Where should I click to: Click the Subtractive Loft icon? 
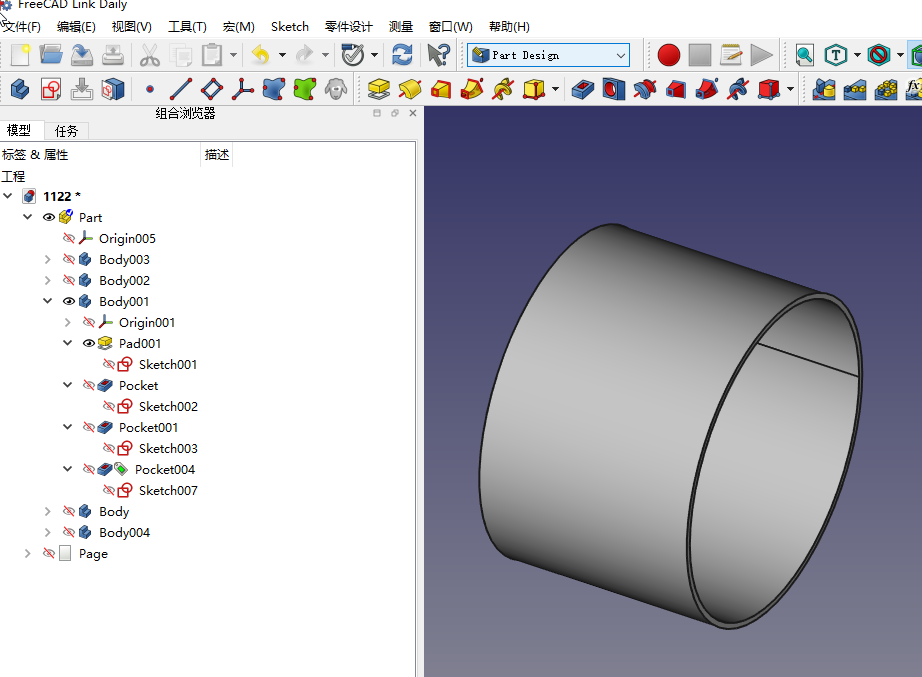[676, 89]
